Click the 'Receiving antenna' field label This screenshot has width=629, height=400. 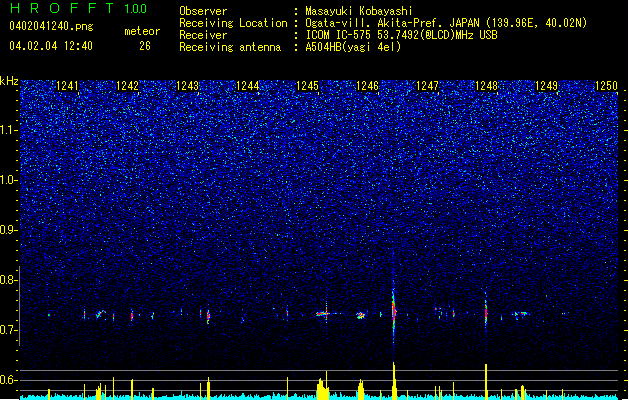click(x=230, y=47)
